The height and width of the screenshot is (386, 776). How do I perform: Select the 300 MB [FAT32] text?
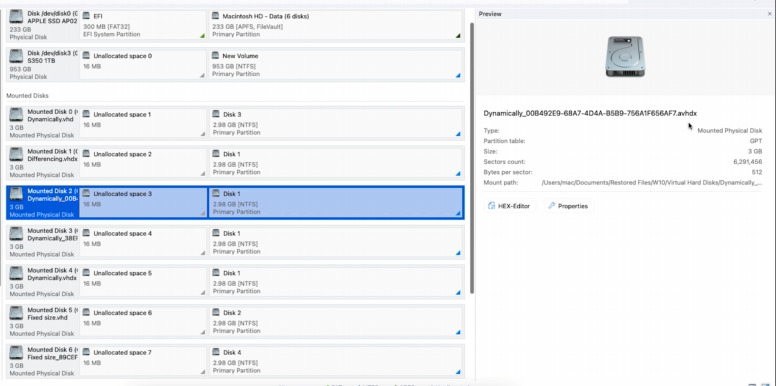[106, 26]
